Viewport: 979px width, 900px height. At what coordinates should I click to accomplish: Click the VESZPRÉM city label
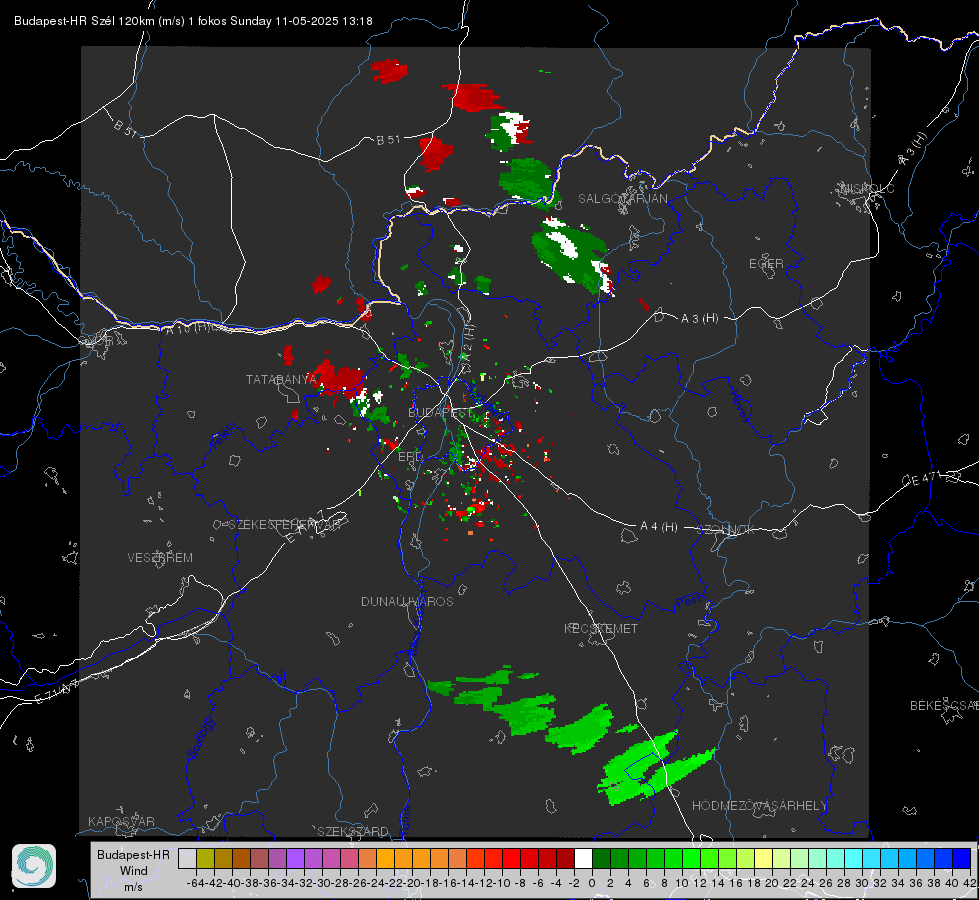pyautogui.click(x=160, y=558)
